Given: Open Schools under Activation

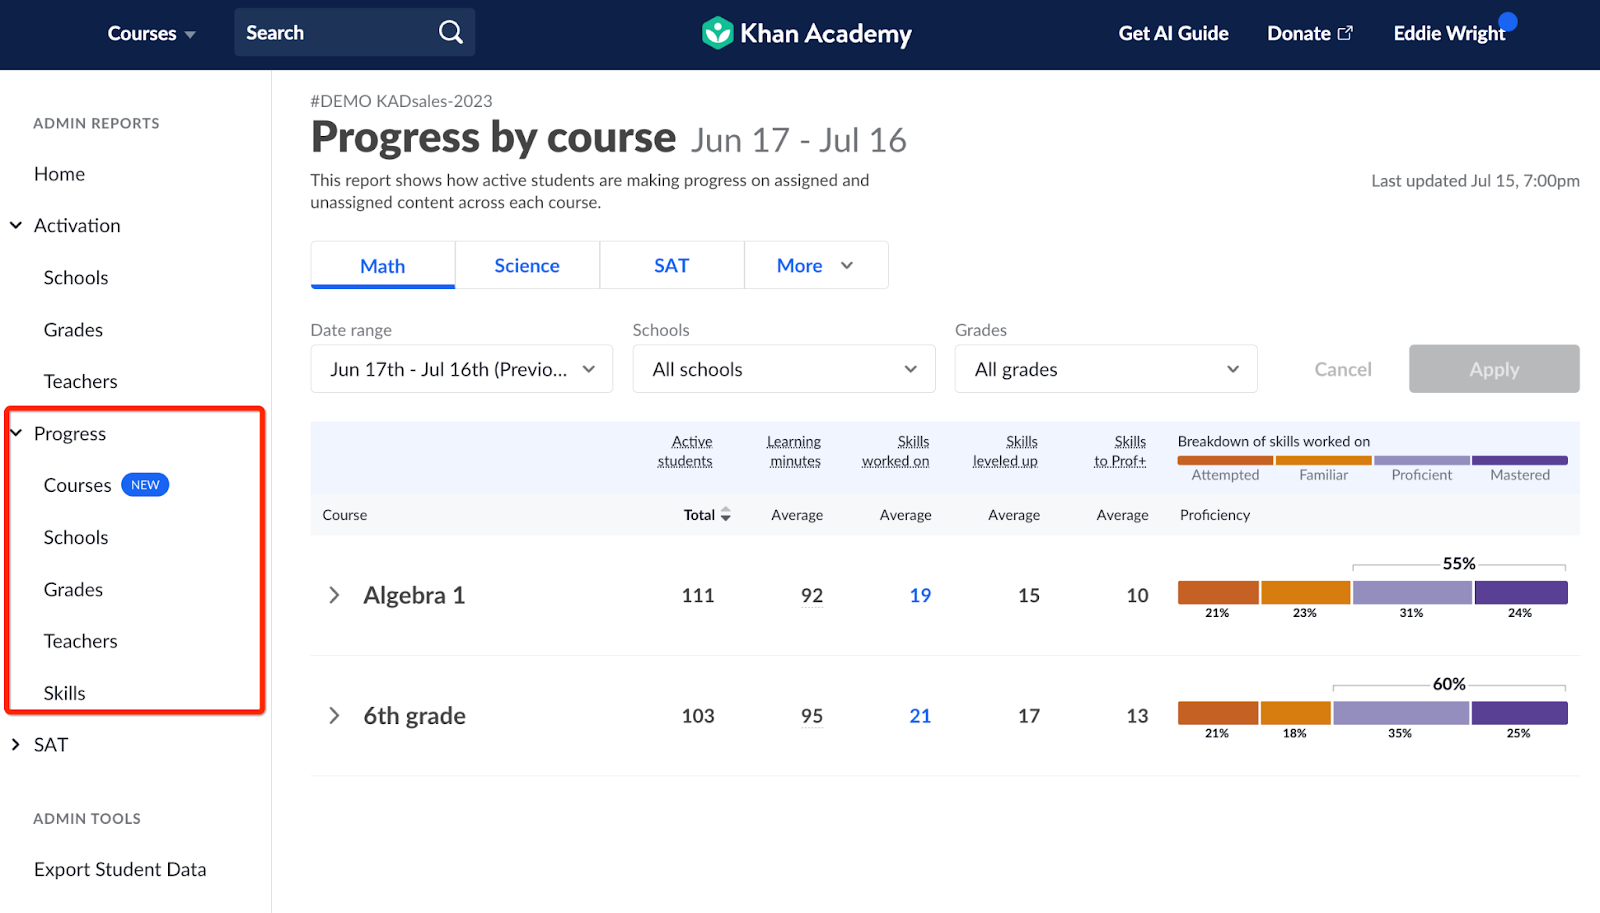Looking at the screenshot, I should 76,278.
